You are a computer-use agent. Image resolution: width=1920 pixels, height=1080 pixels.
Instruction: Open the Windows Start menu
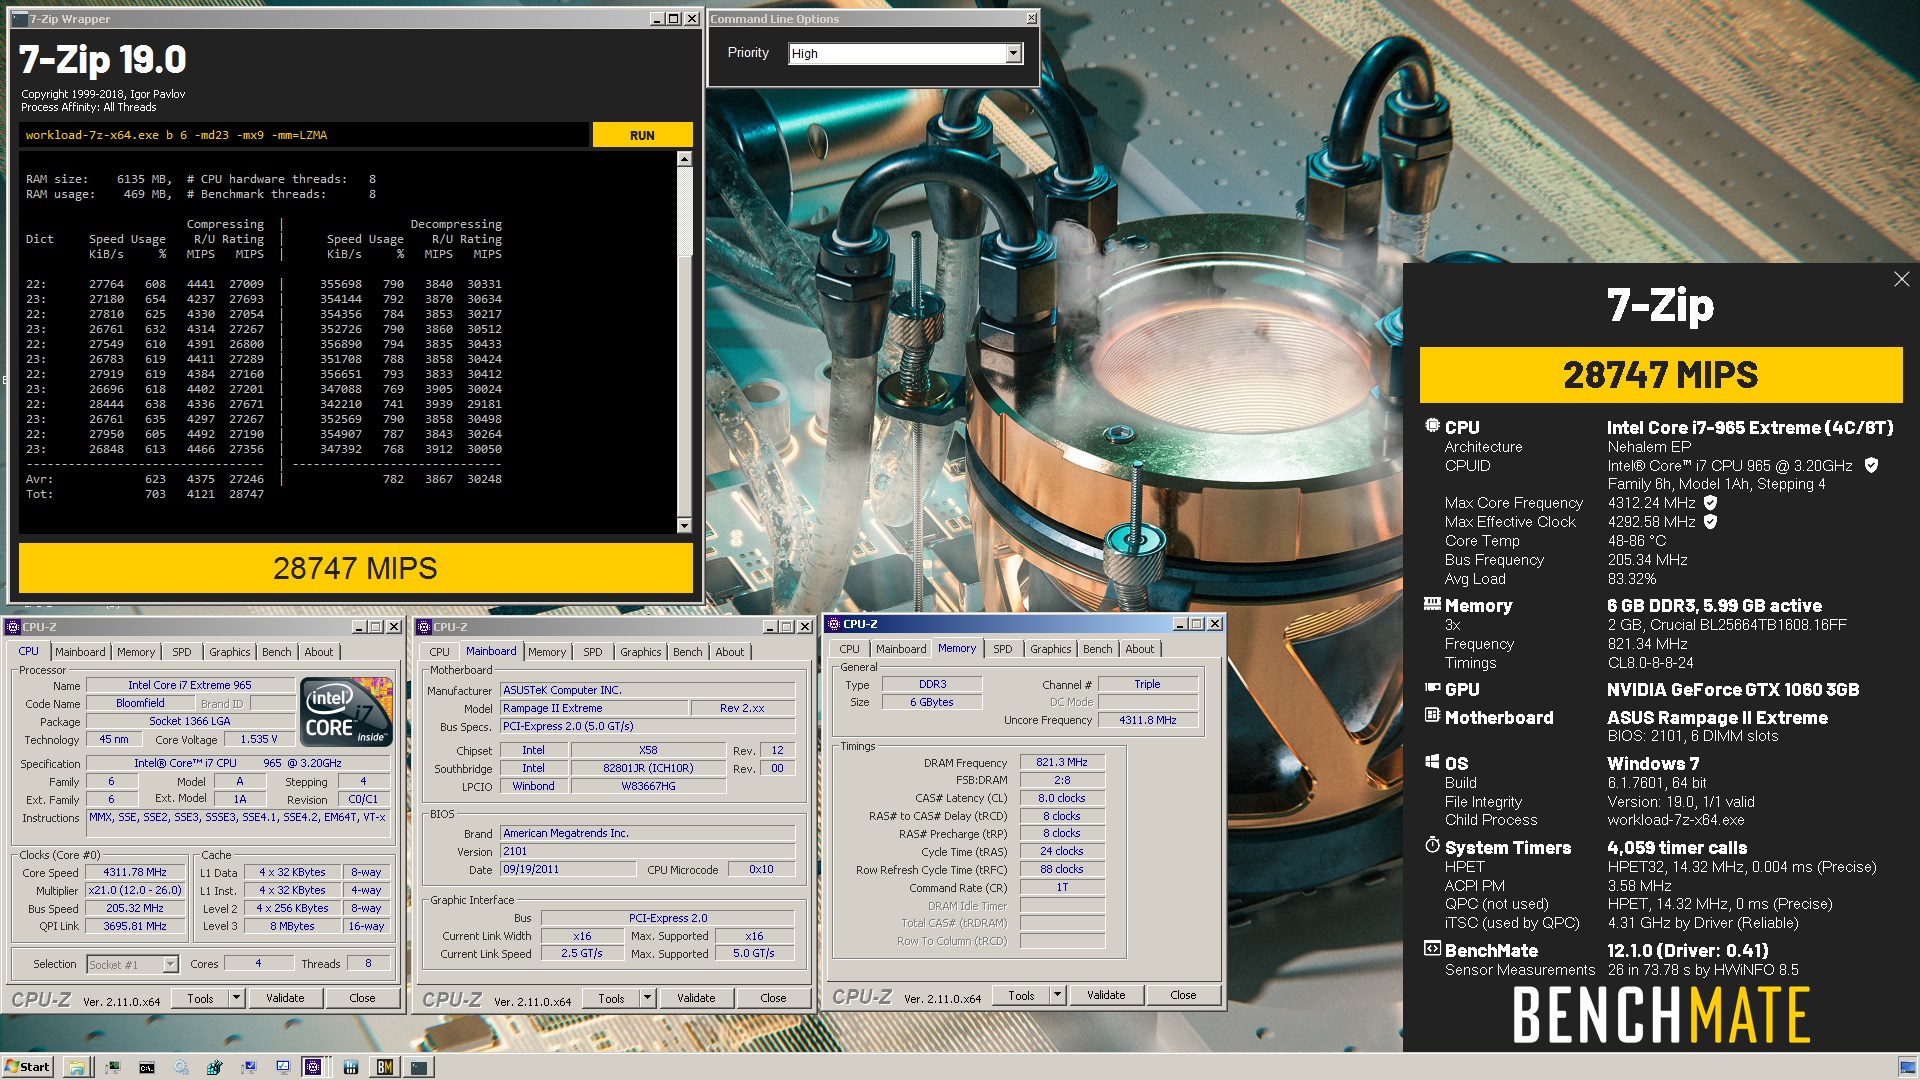[x=27, y=1067]
